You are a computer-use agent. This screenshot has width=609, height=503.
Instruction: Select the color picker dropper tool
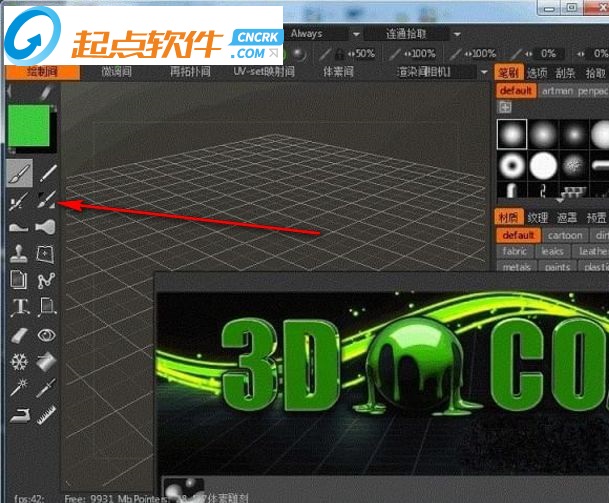46,388
